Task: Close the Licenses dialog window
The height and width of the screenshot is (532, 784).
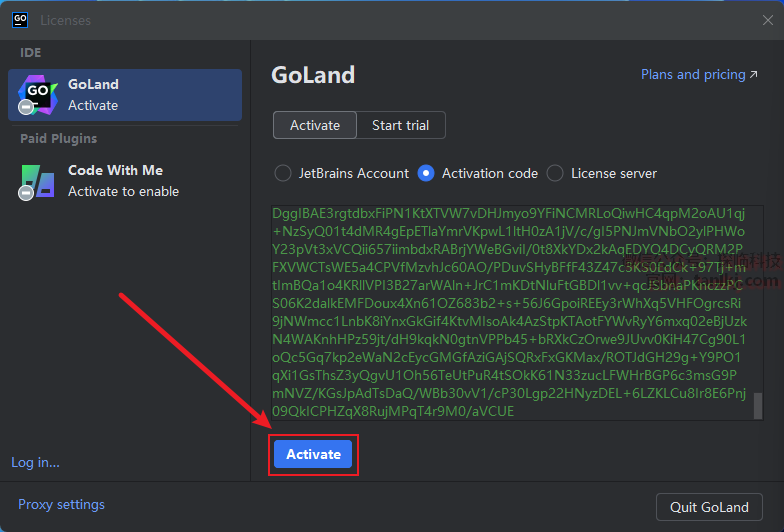Action: (x=767, y=20)
